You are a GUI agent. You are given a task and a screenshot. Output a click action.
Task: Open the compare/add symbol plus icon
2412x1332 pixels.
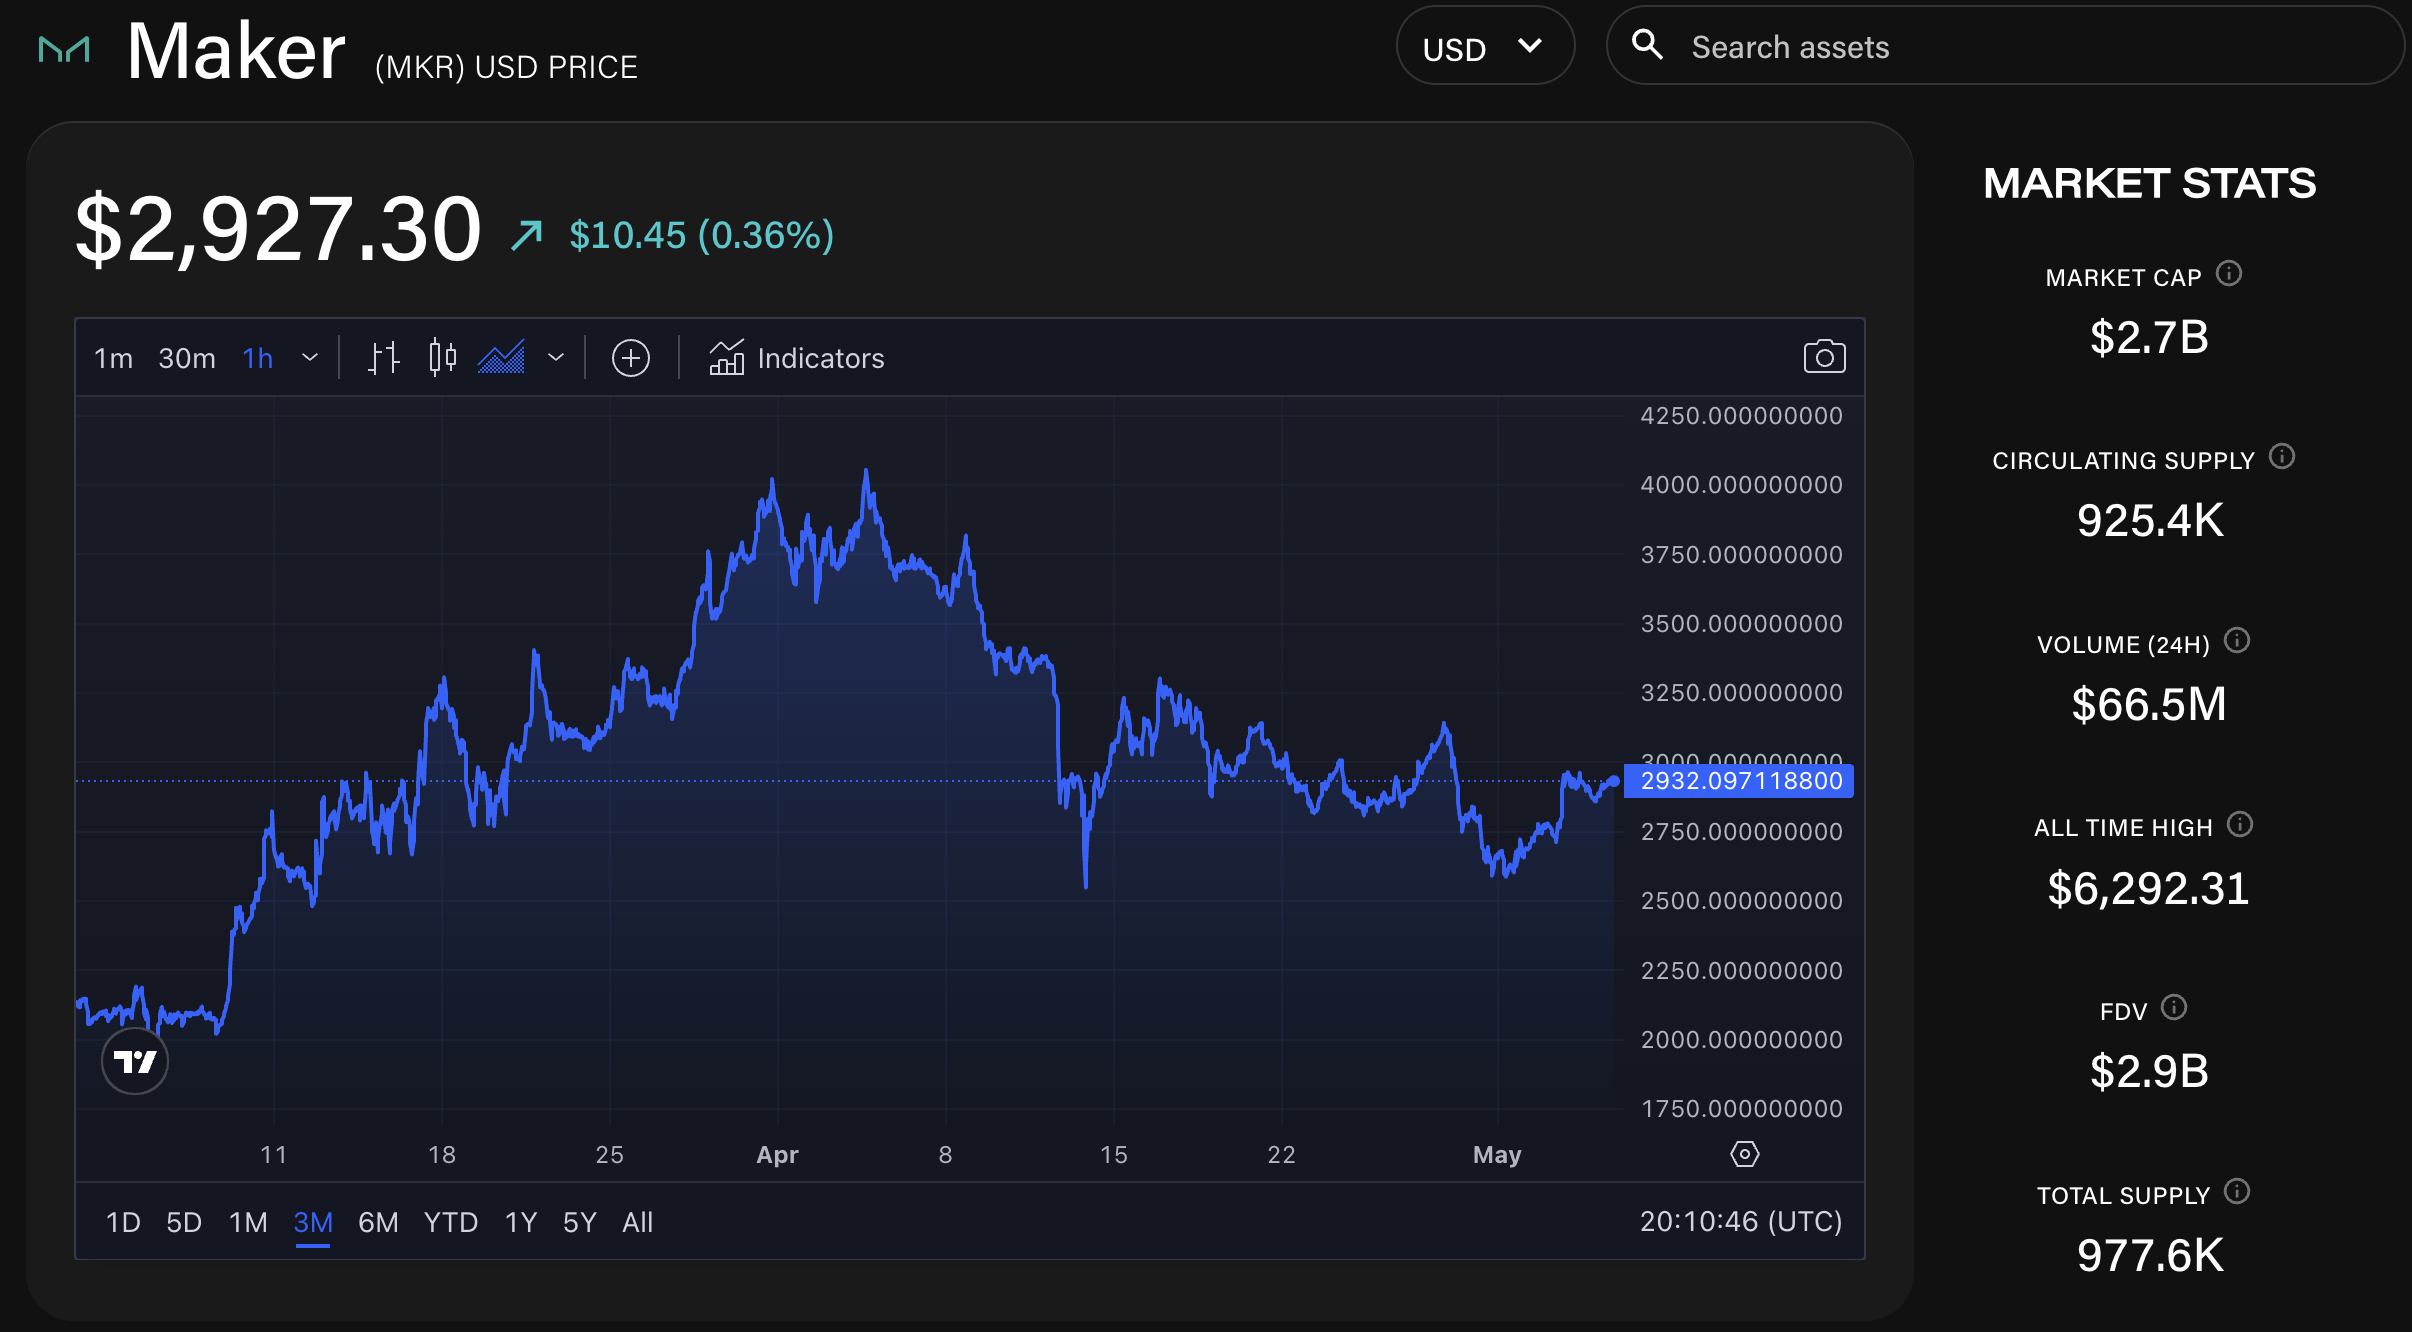[x=631, y=357]
